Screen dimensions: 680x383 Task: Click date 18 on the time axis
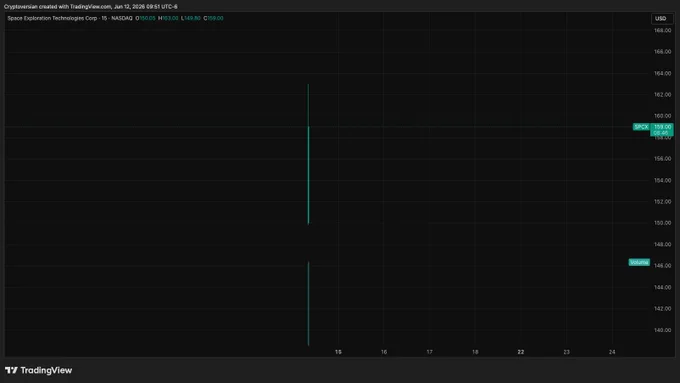coord(475,352)
